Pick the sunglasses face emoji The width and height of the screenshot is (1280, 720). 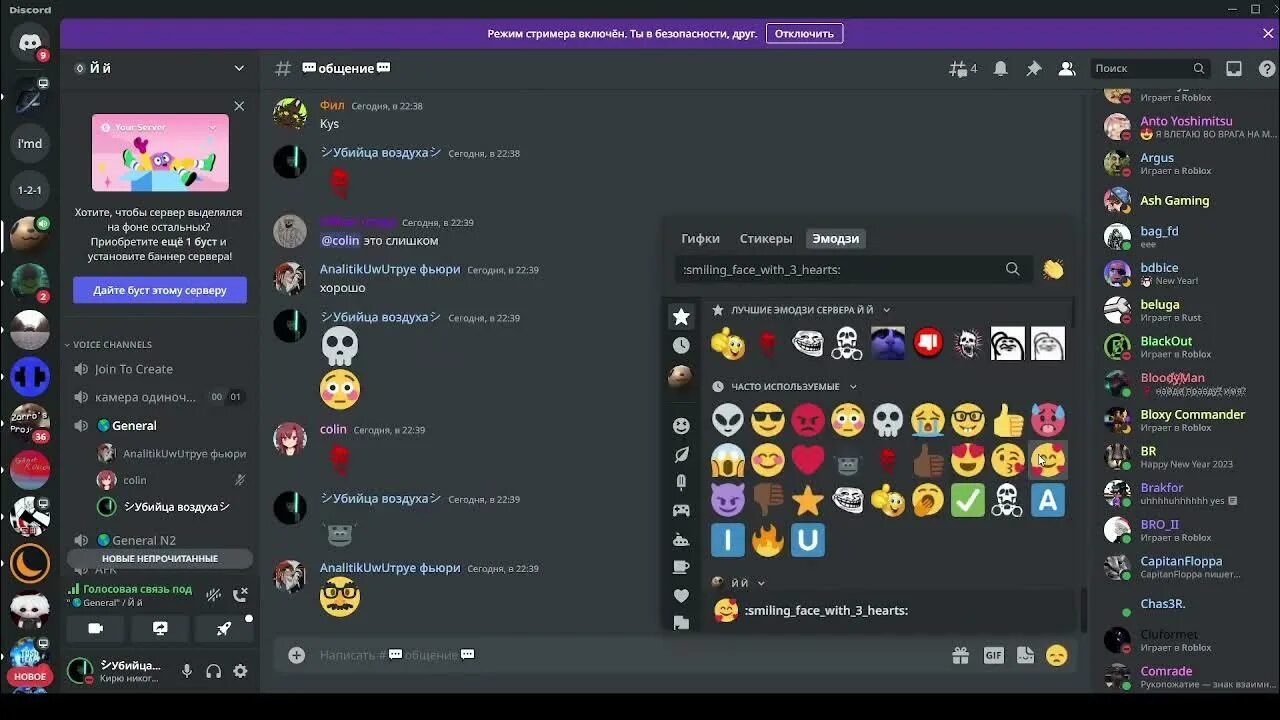[x=768, y=420]
